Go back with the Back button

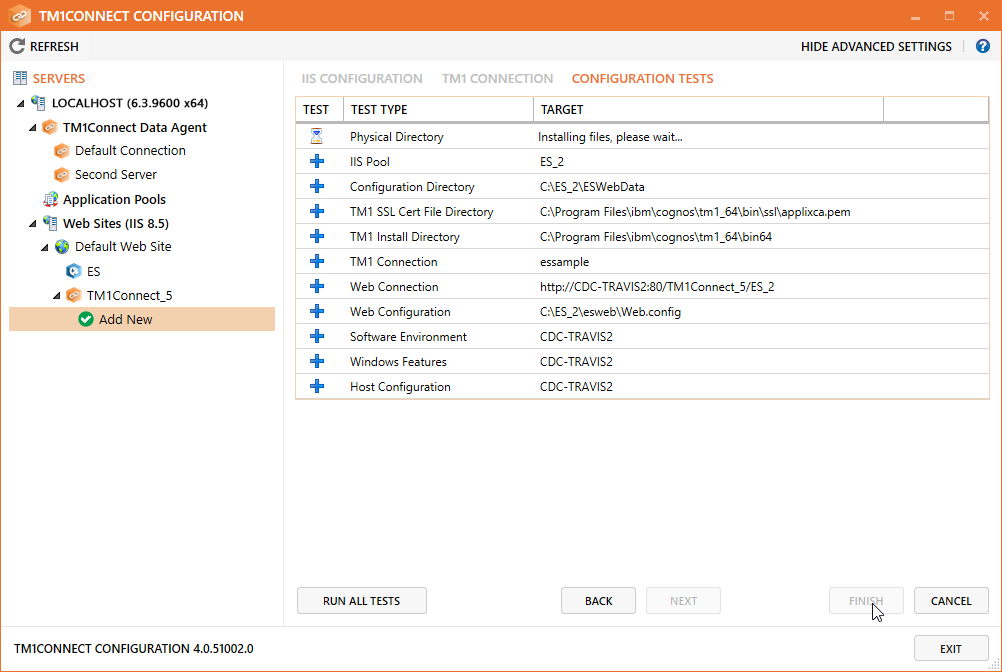coord(598,600)
